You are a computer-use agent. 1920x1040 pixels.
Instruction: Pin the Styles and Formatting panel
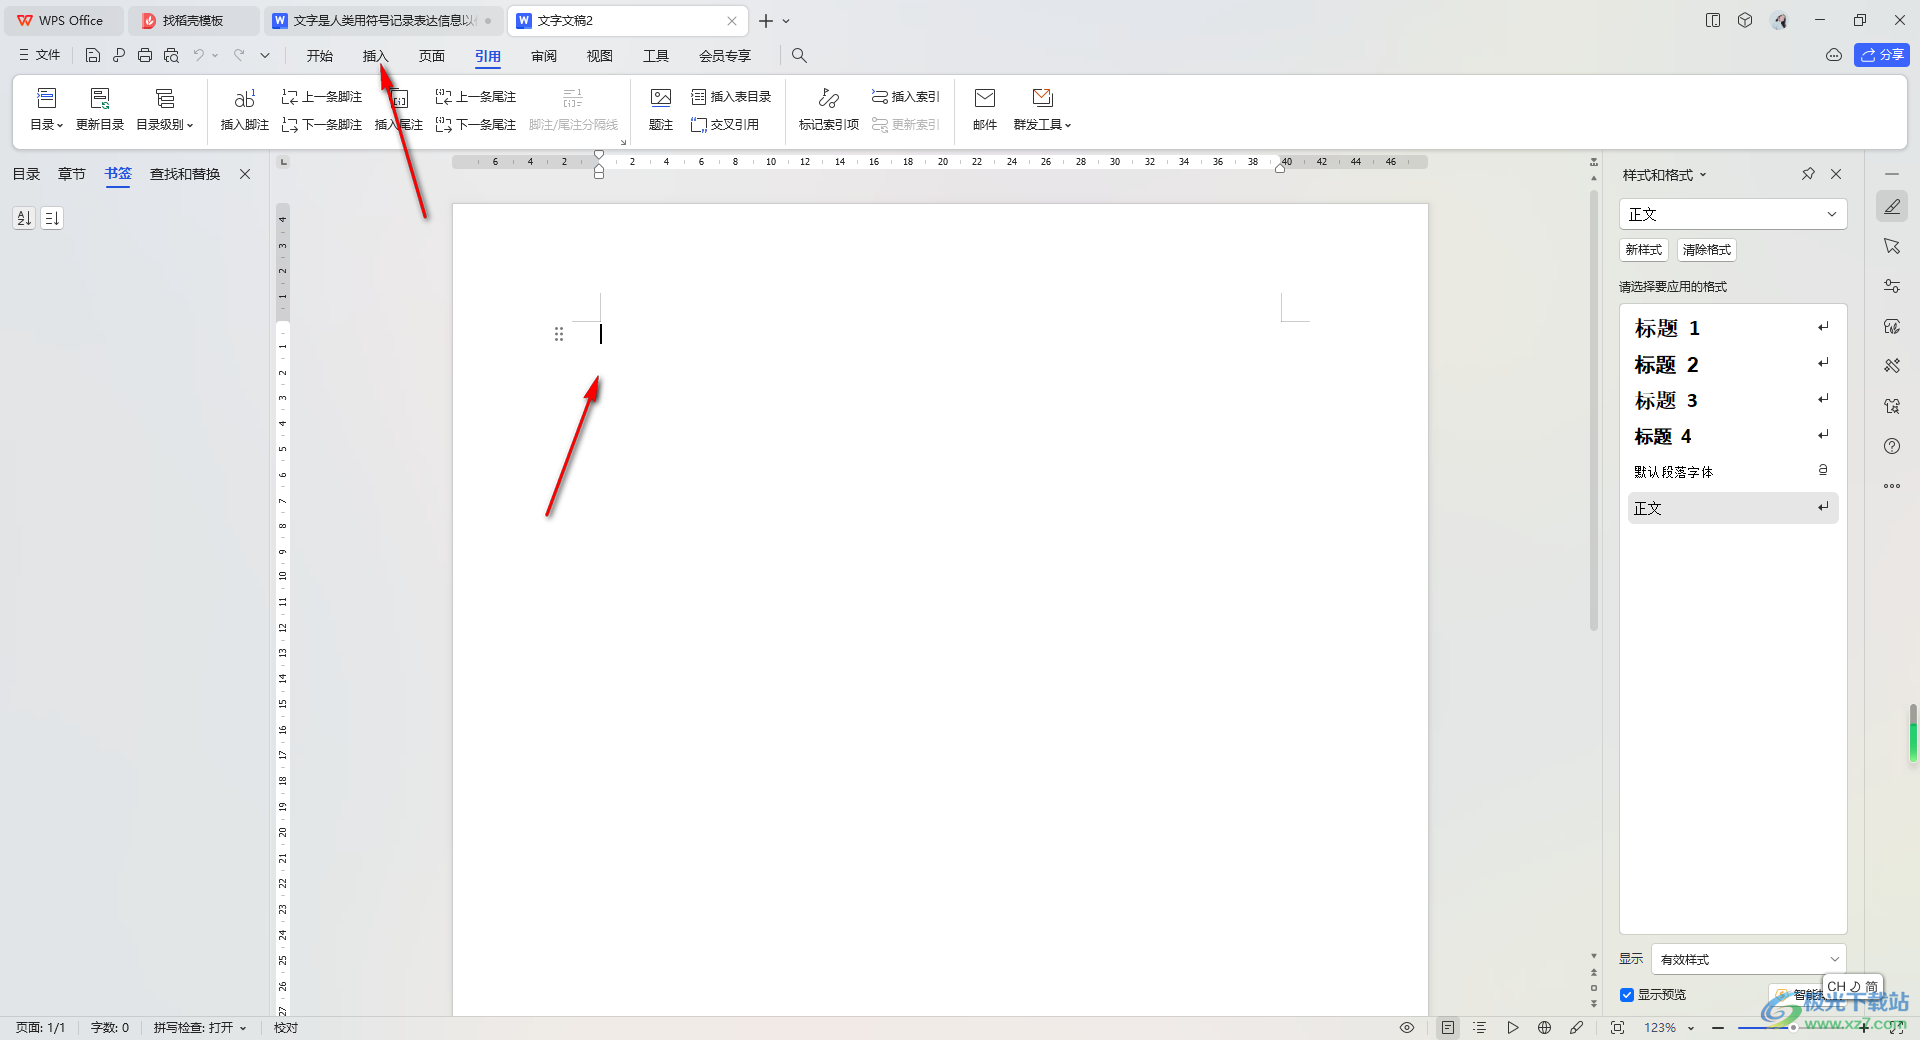[x=1808, y=174]
